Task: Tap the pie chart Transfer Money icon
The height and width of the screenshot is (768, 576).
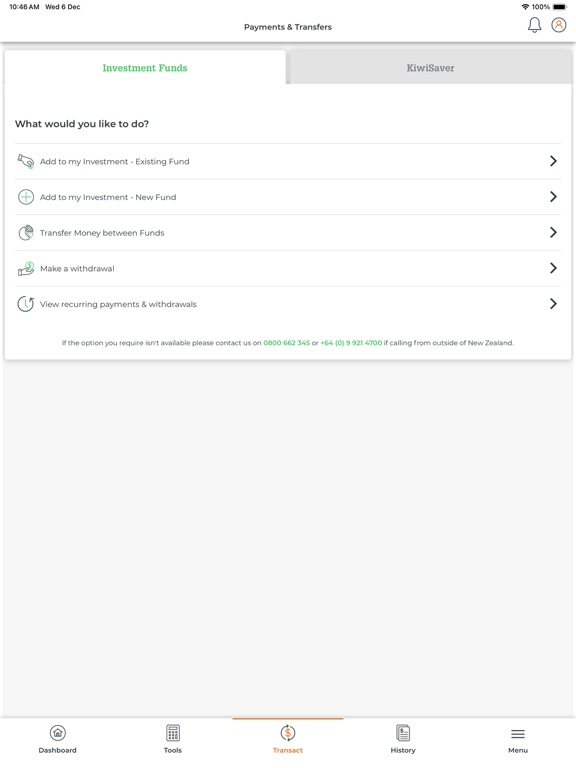Action: 25,233
